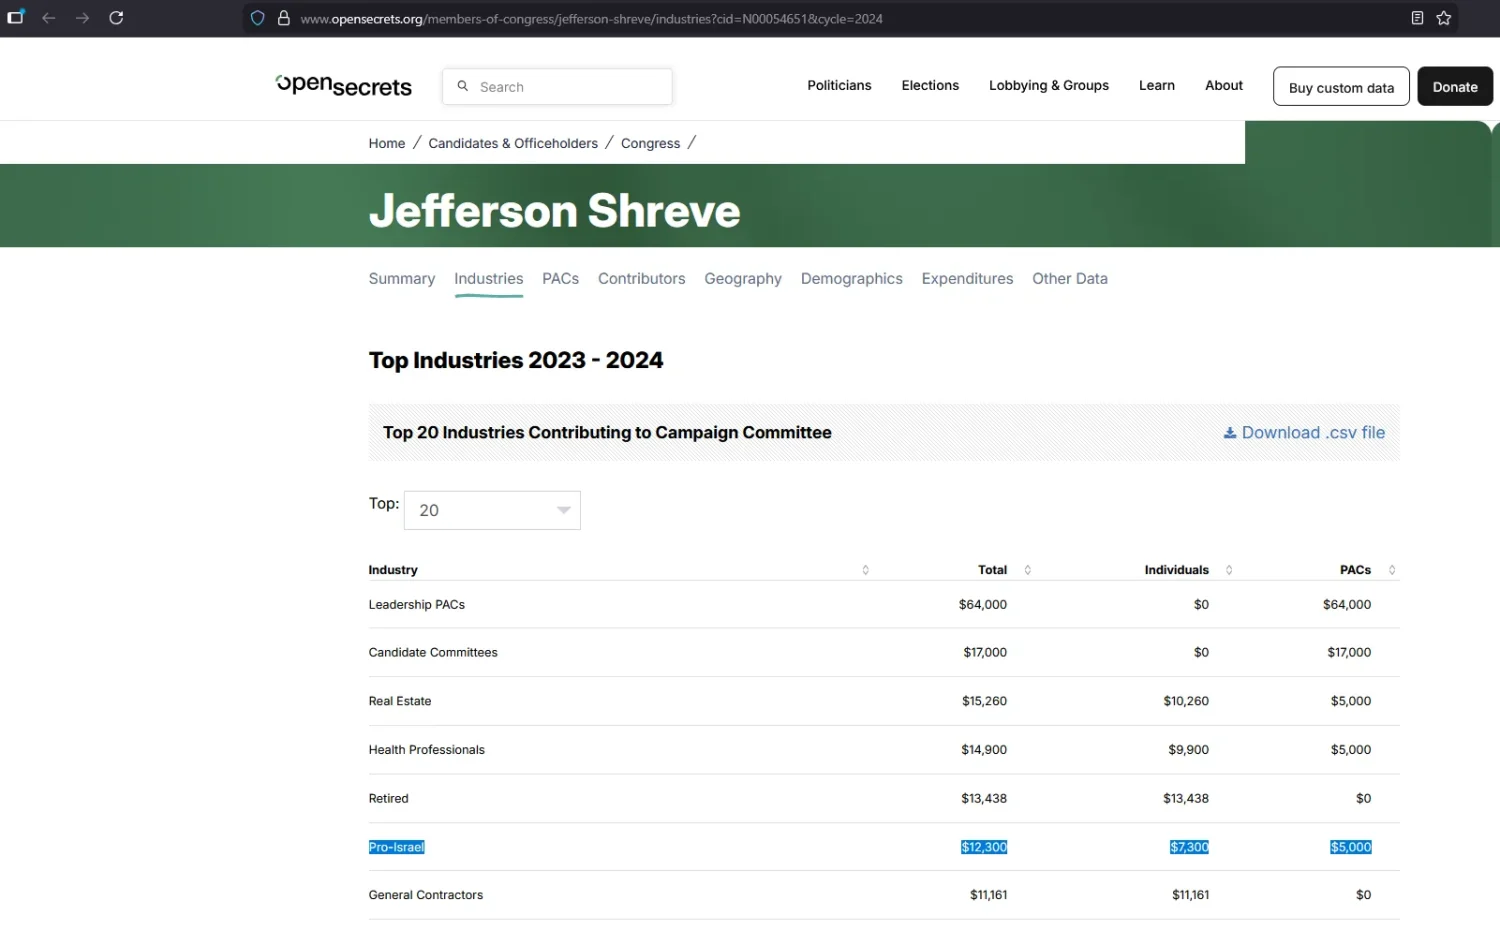Click the download icon beside .csv link
Screen dimensions: 1500x930
[x=1230, y=433]
